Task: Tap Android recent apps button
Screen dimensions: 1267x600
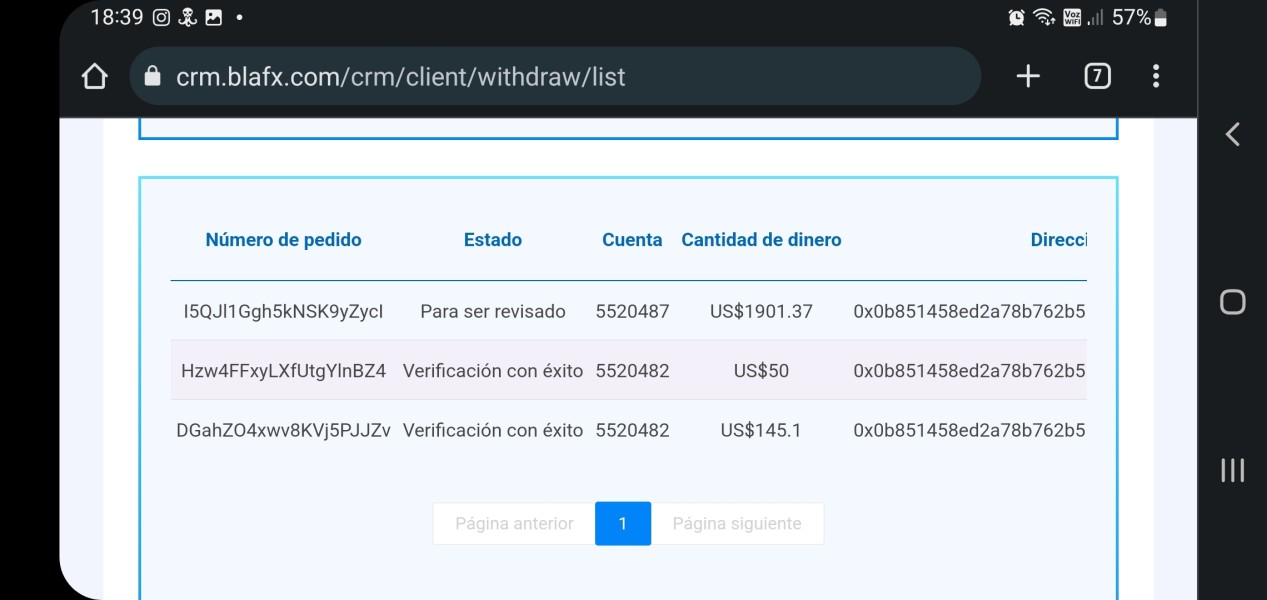Action: (1233, 470)
